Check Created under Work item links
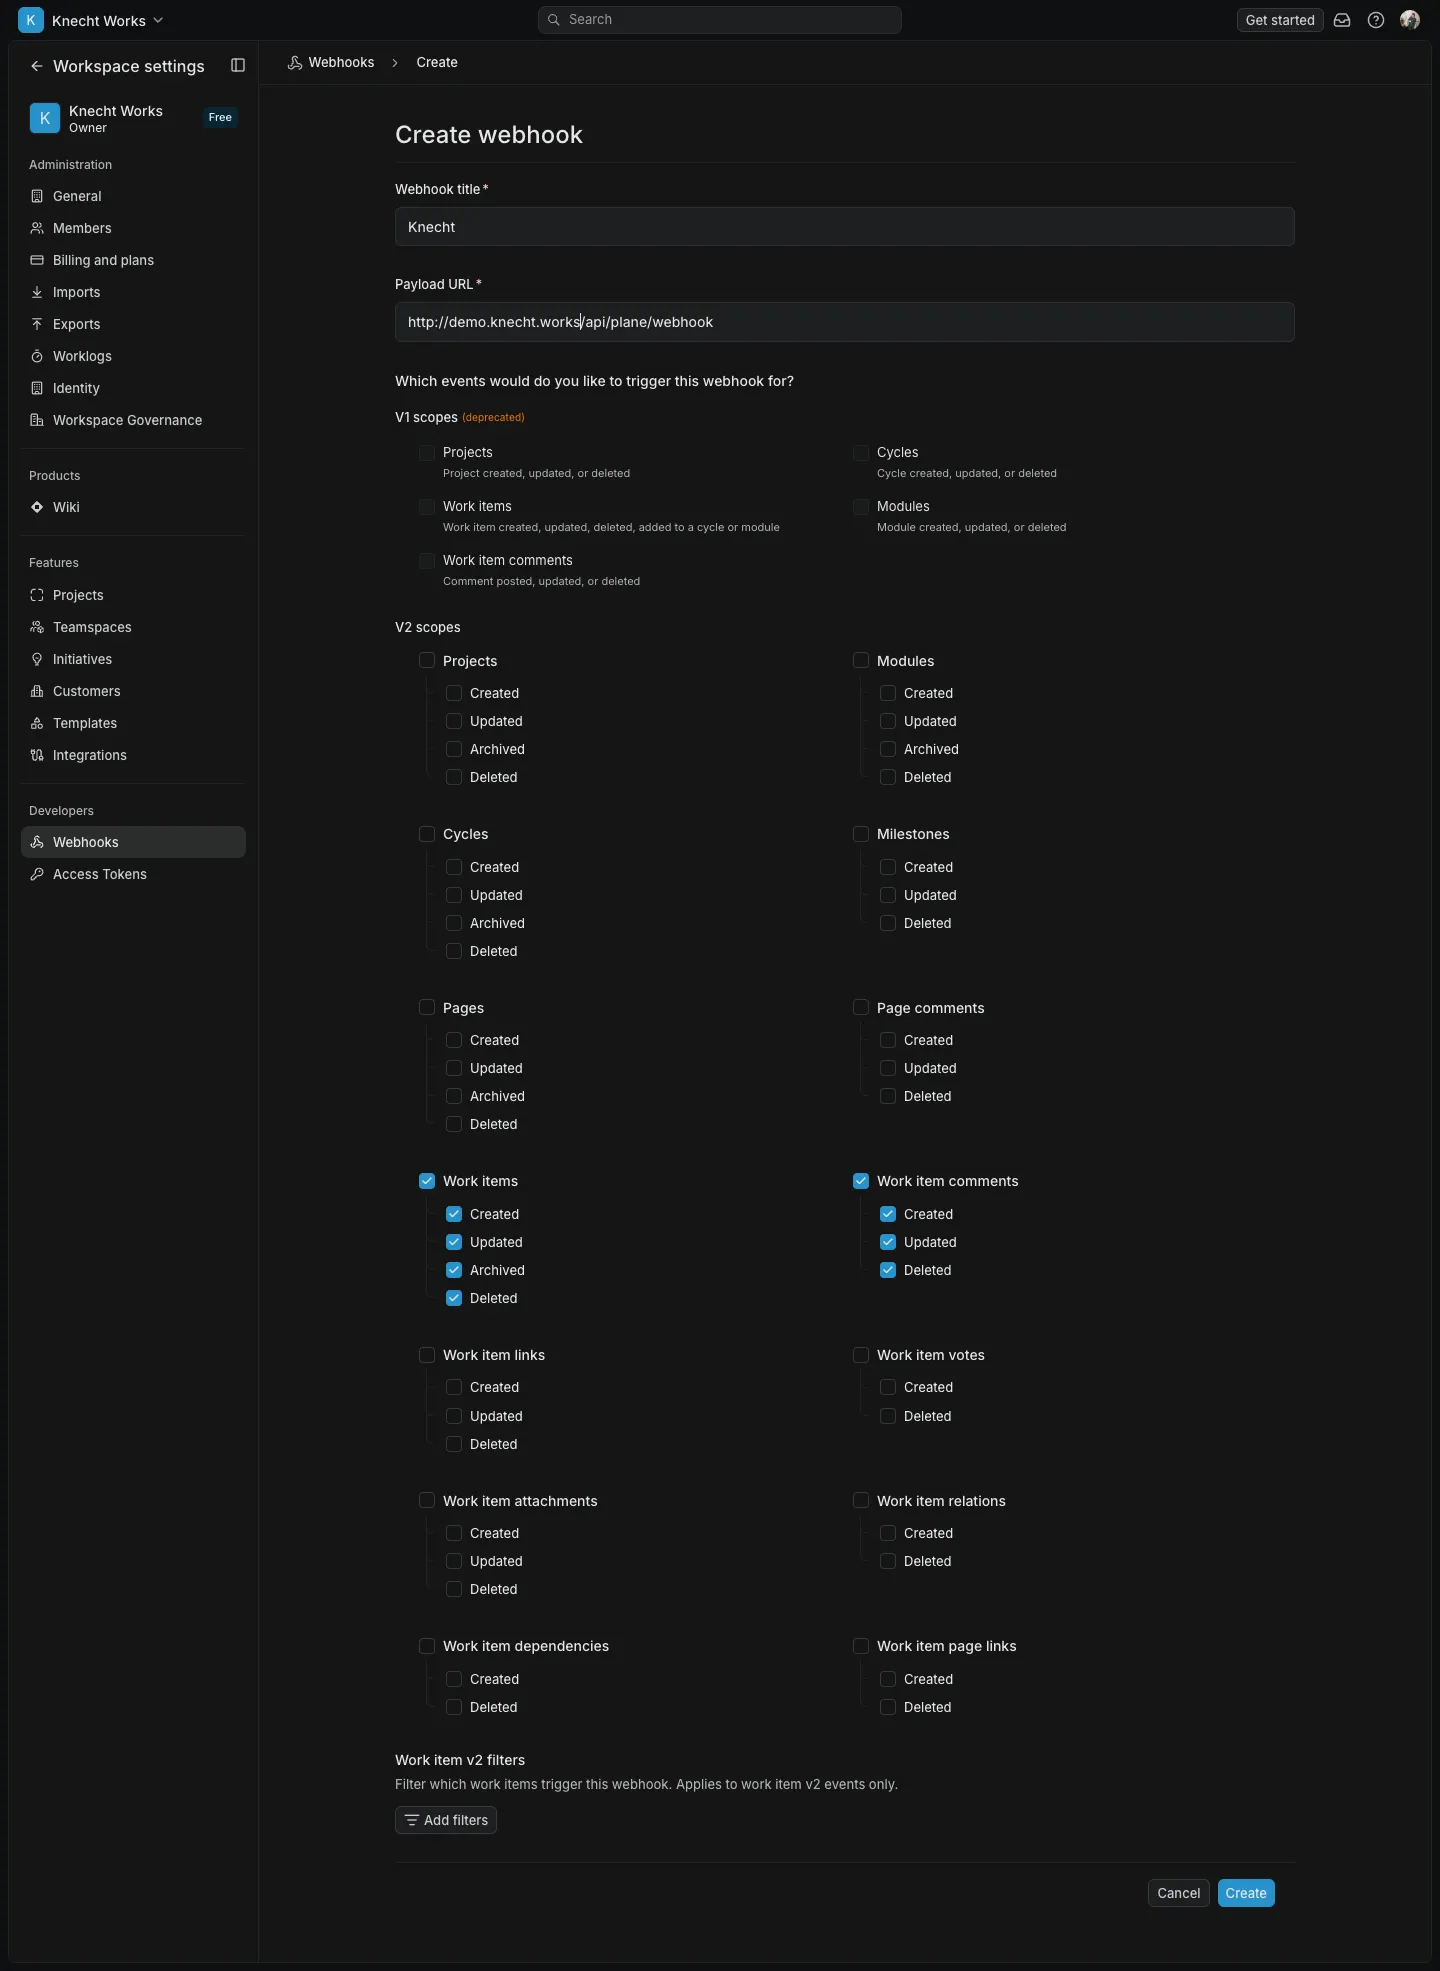This screenshot has width=1440, height=1971. [454, 1387]
